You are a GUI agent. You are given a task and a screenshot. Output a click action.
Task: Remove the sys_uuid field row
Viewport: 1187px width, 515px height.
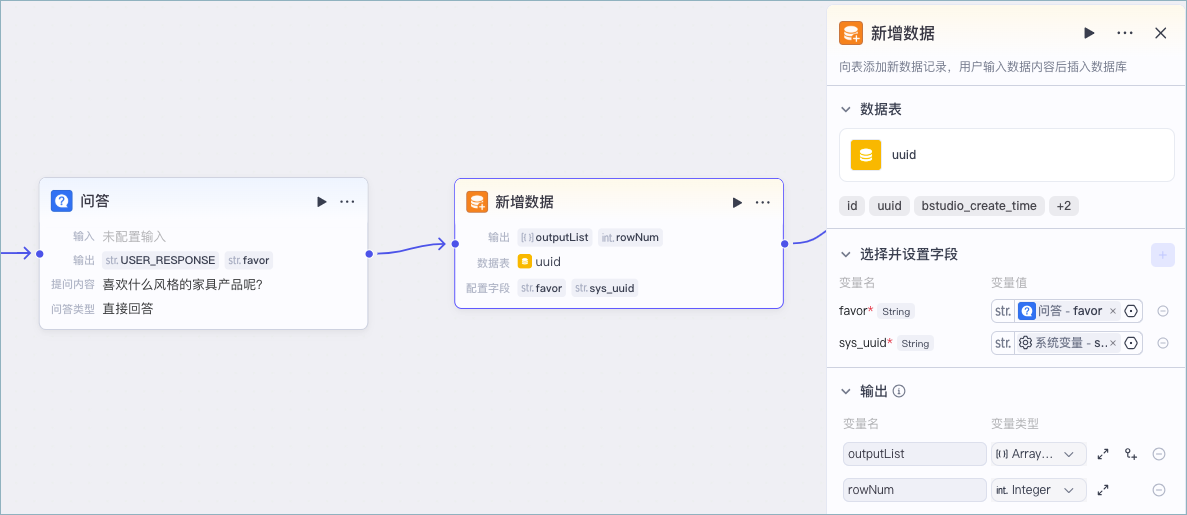pyautogui.click(x=1164, y=343)
